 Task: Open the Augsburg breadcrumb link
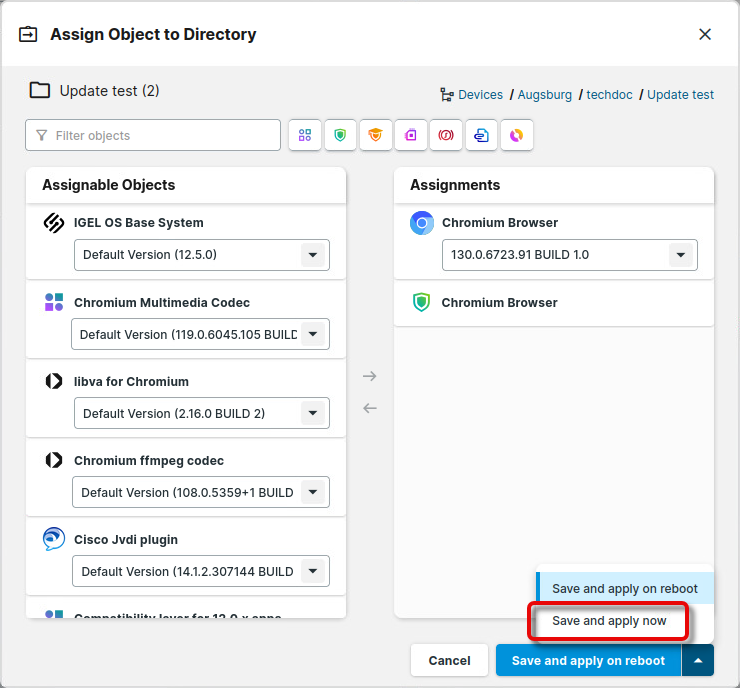545,95
